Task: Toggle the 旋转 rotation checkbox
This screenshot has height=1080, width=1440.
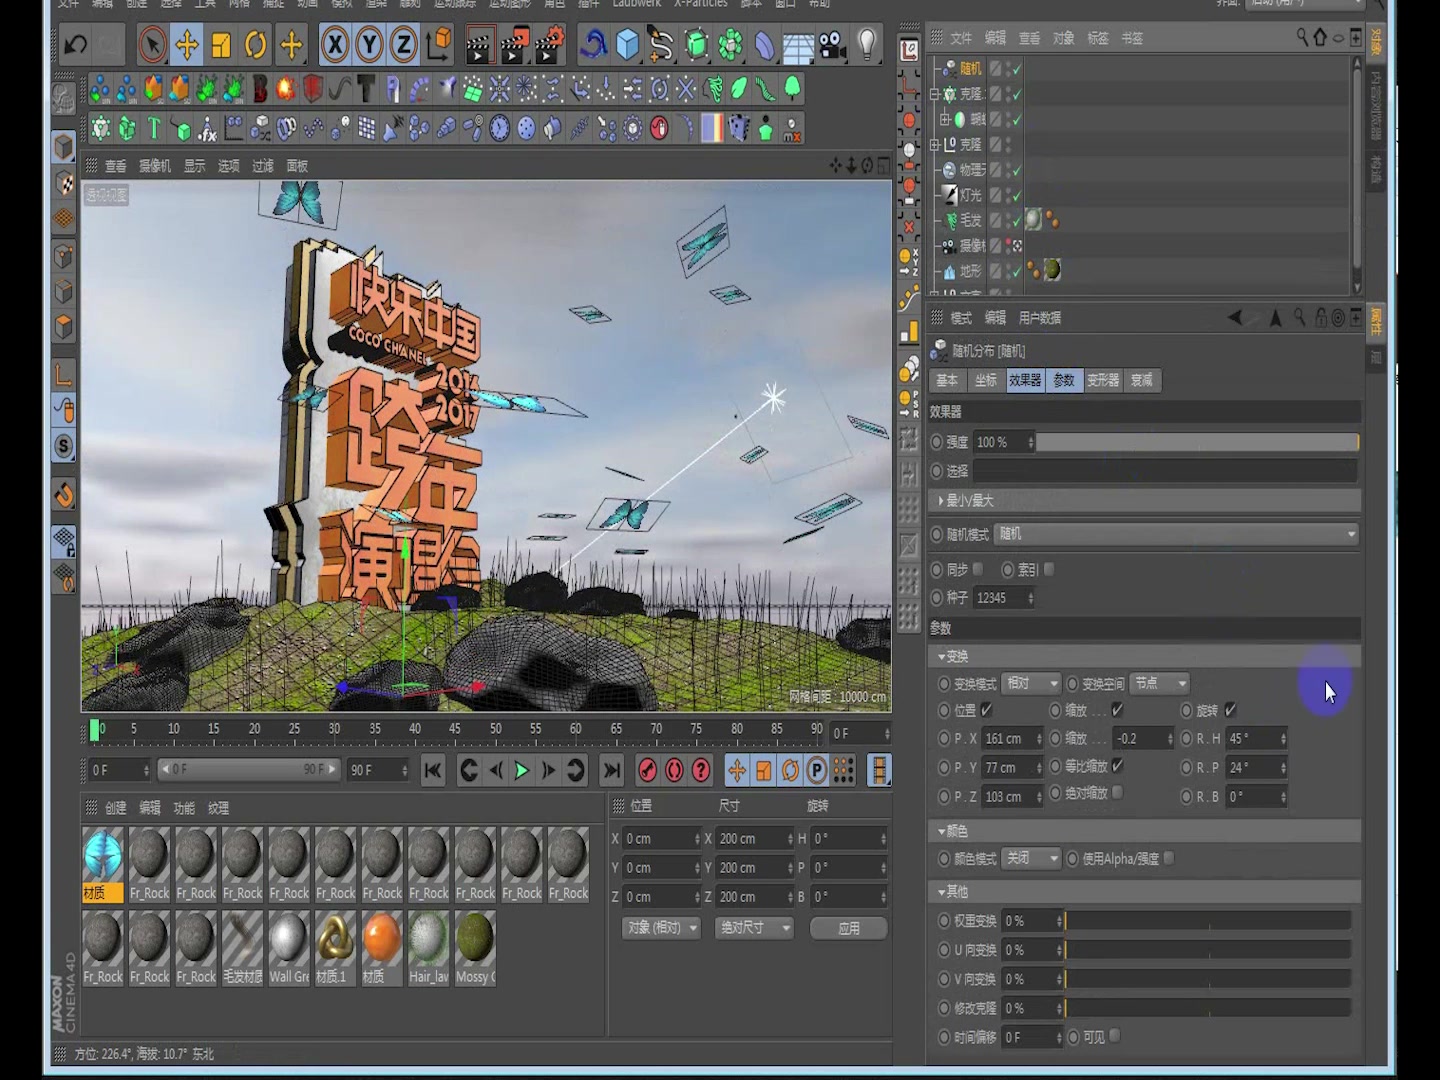Action: pyautogui.click(x=1231, y=710)
